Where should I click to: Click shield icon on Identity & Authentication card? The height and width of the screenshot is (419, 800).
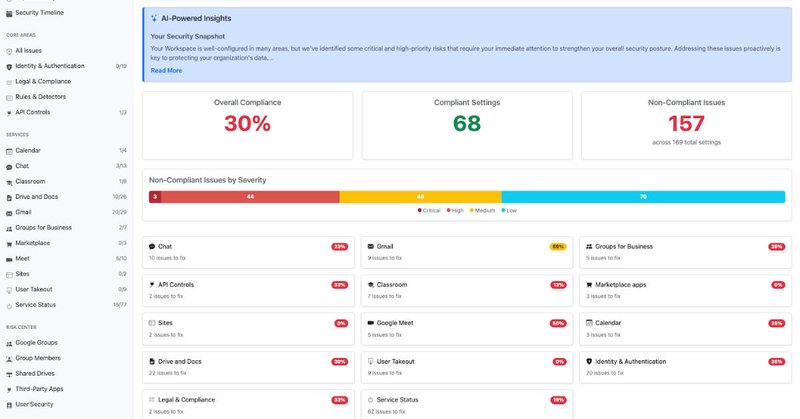click(x=589, y=361)
